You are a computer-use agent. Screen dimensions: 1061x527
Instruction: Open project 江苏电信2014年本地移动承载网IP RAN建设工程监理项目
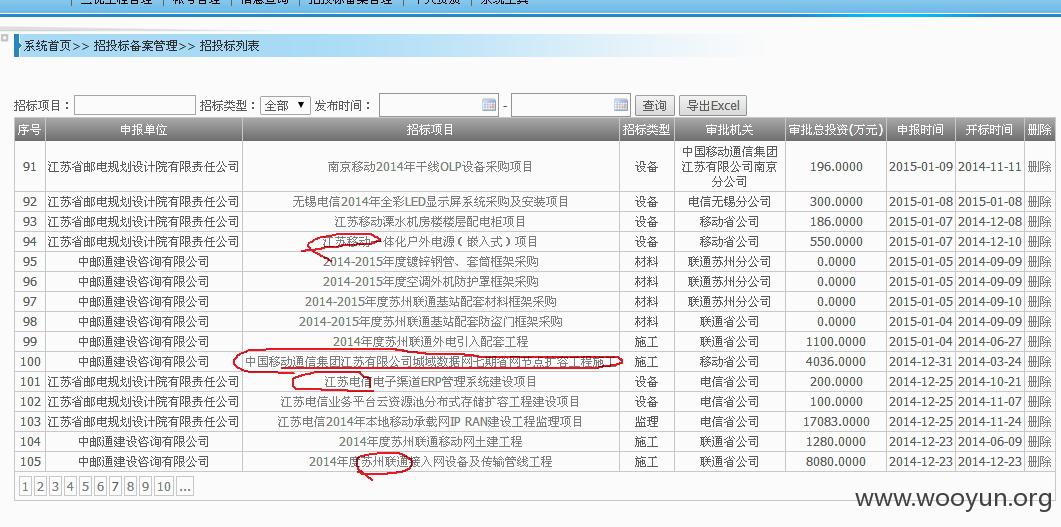430,421
